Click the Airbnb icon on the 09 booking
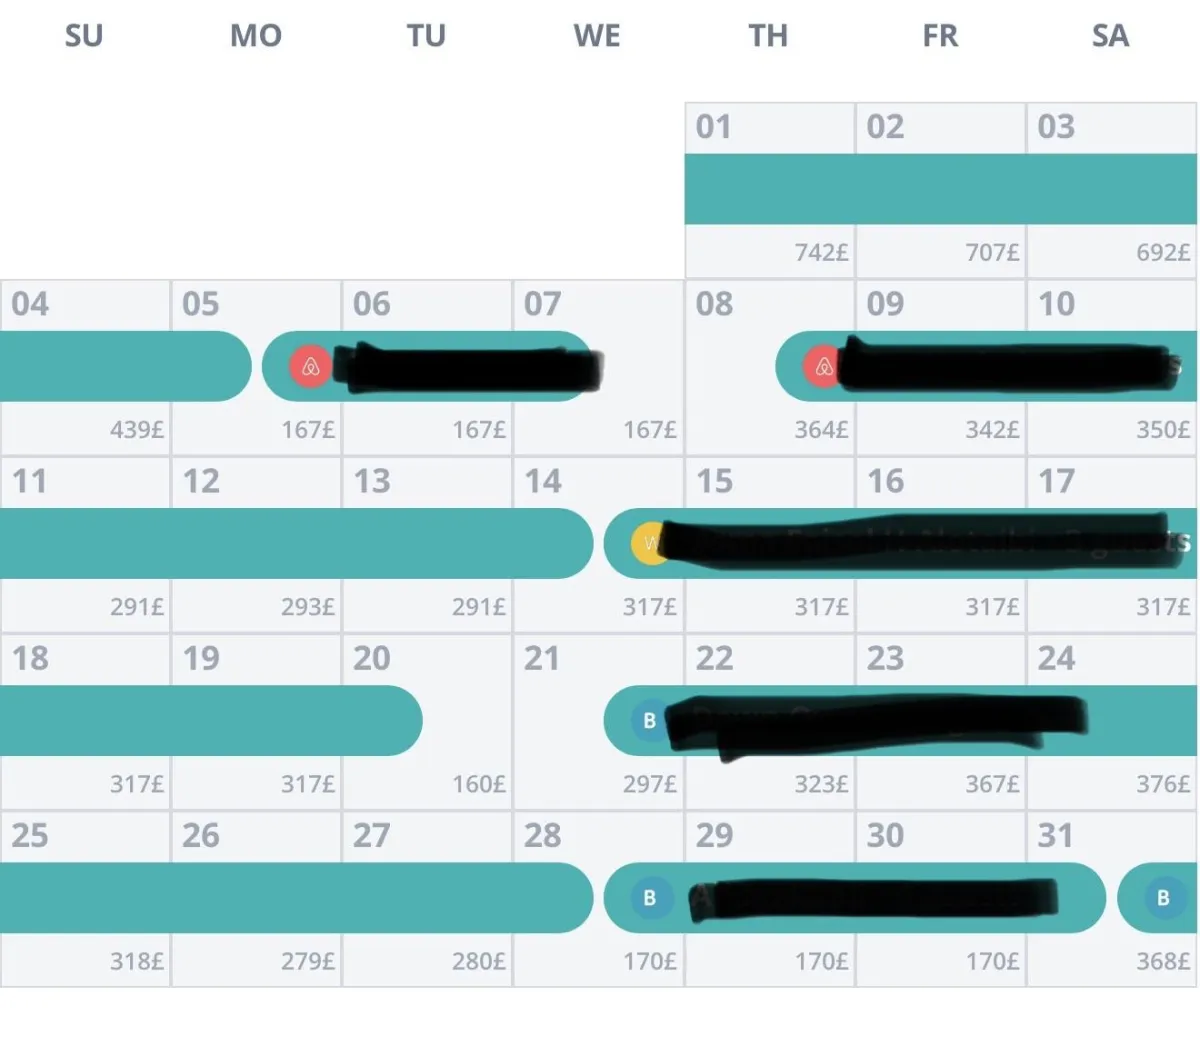Screen dimensions: 1200x1046 [823, 367]
